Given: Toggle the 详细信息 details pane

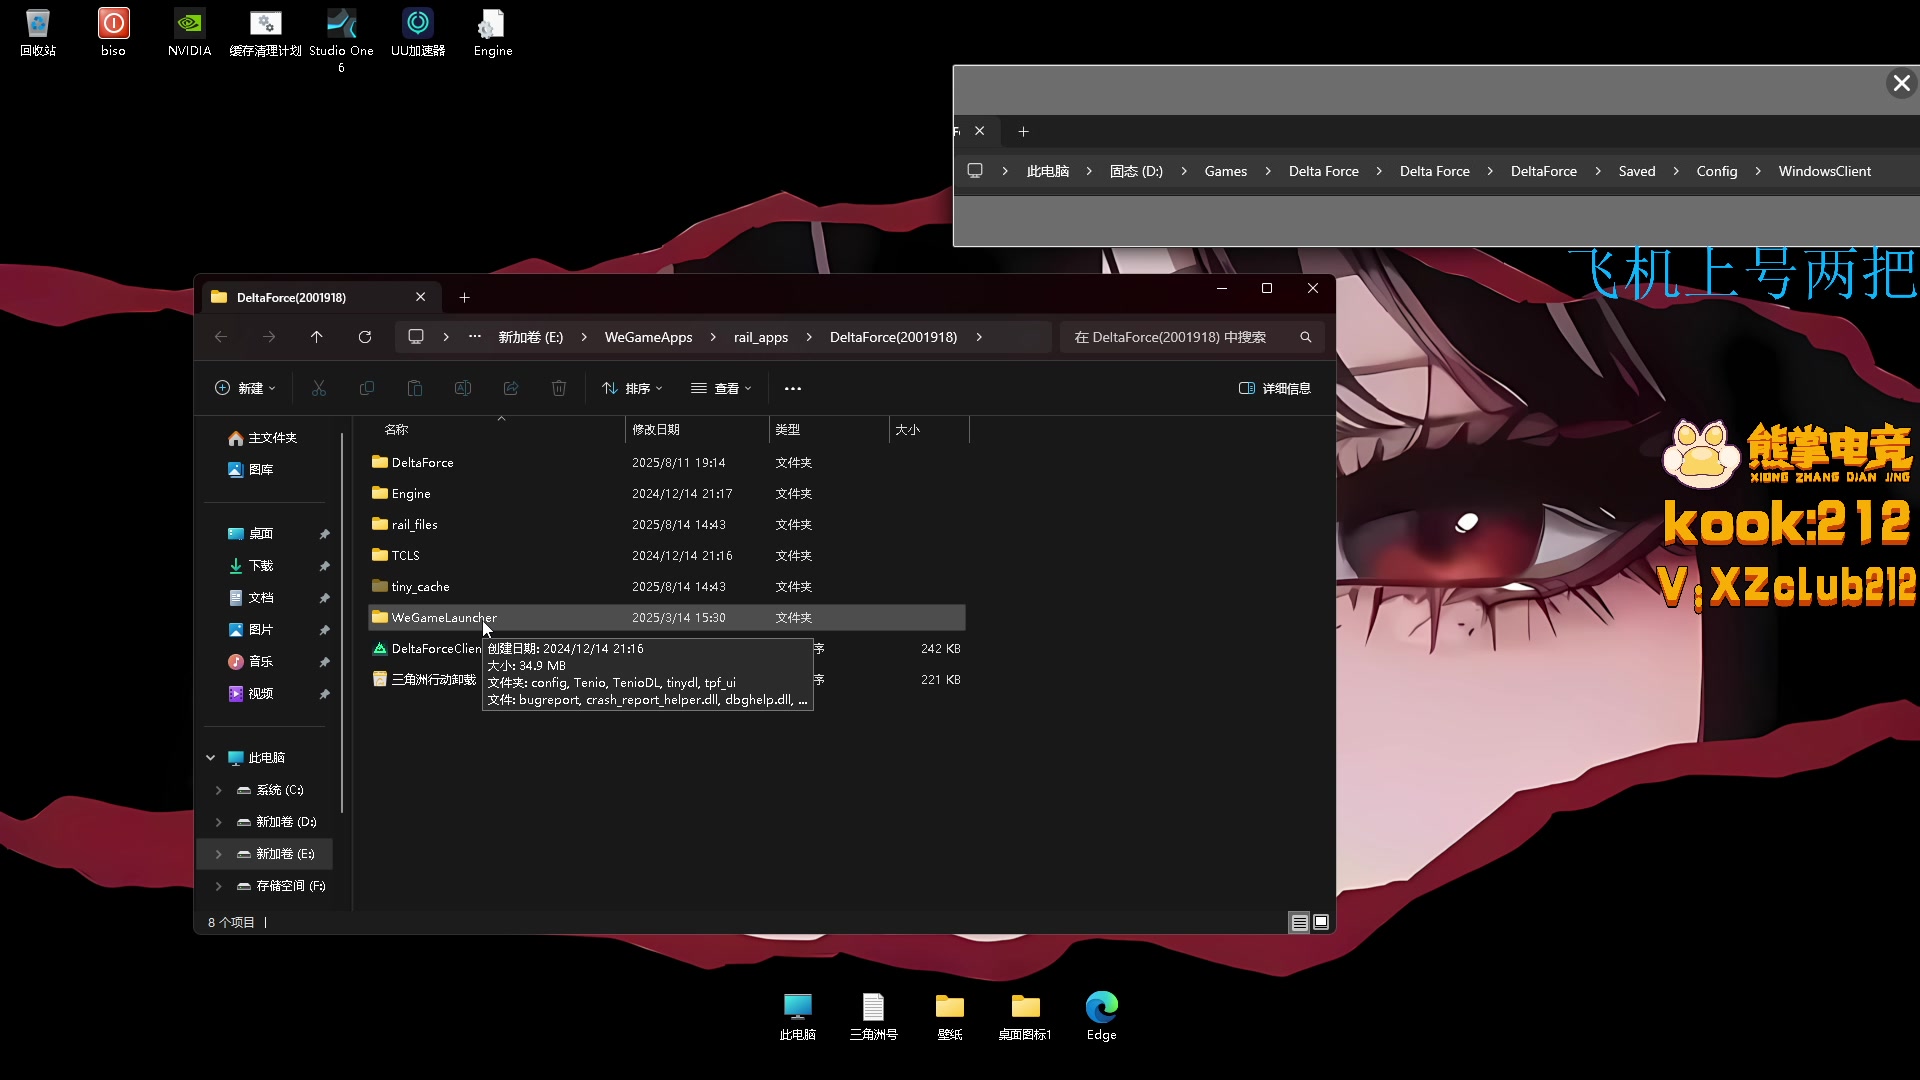Looking at the screenshot, I should tap(1275, 388).
